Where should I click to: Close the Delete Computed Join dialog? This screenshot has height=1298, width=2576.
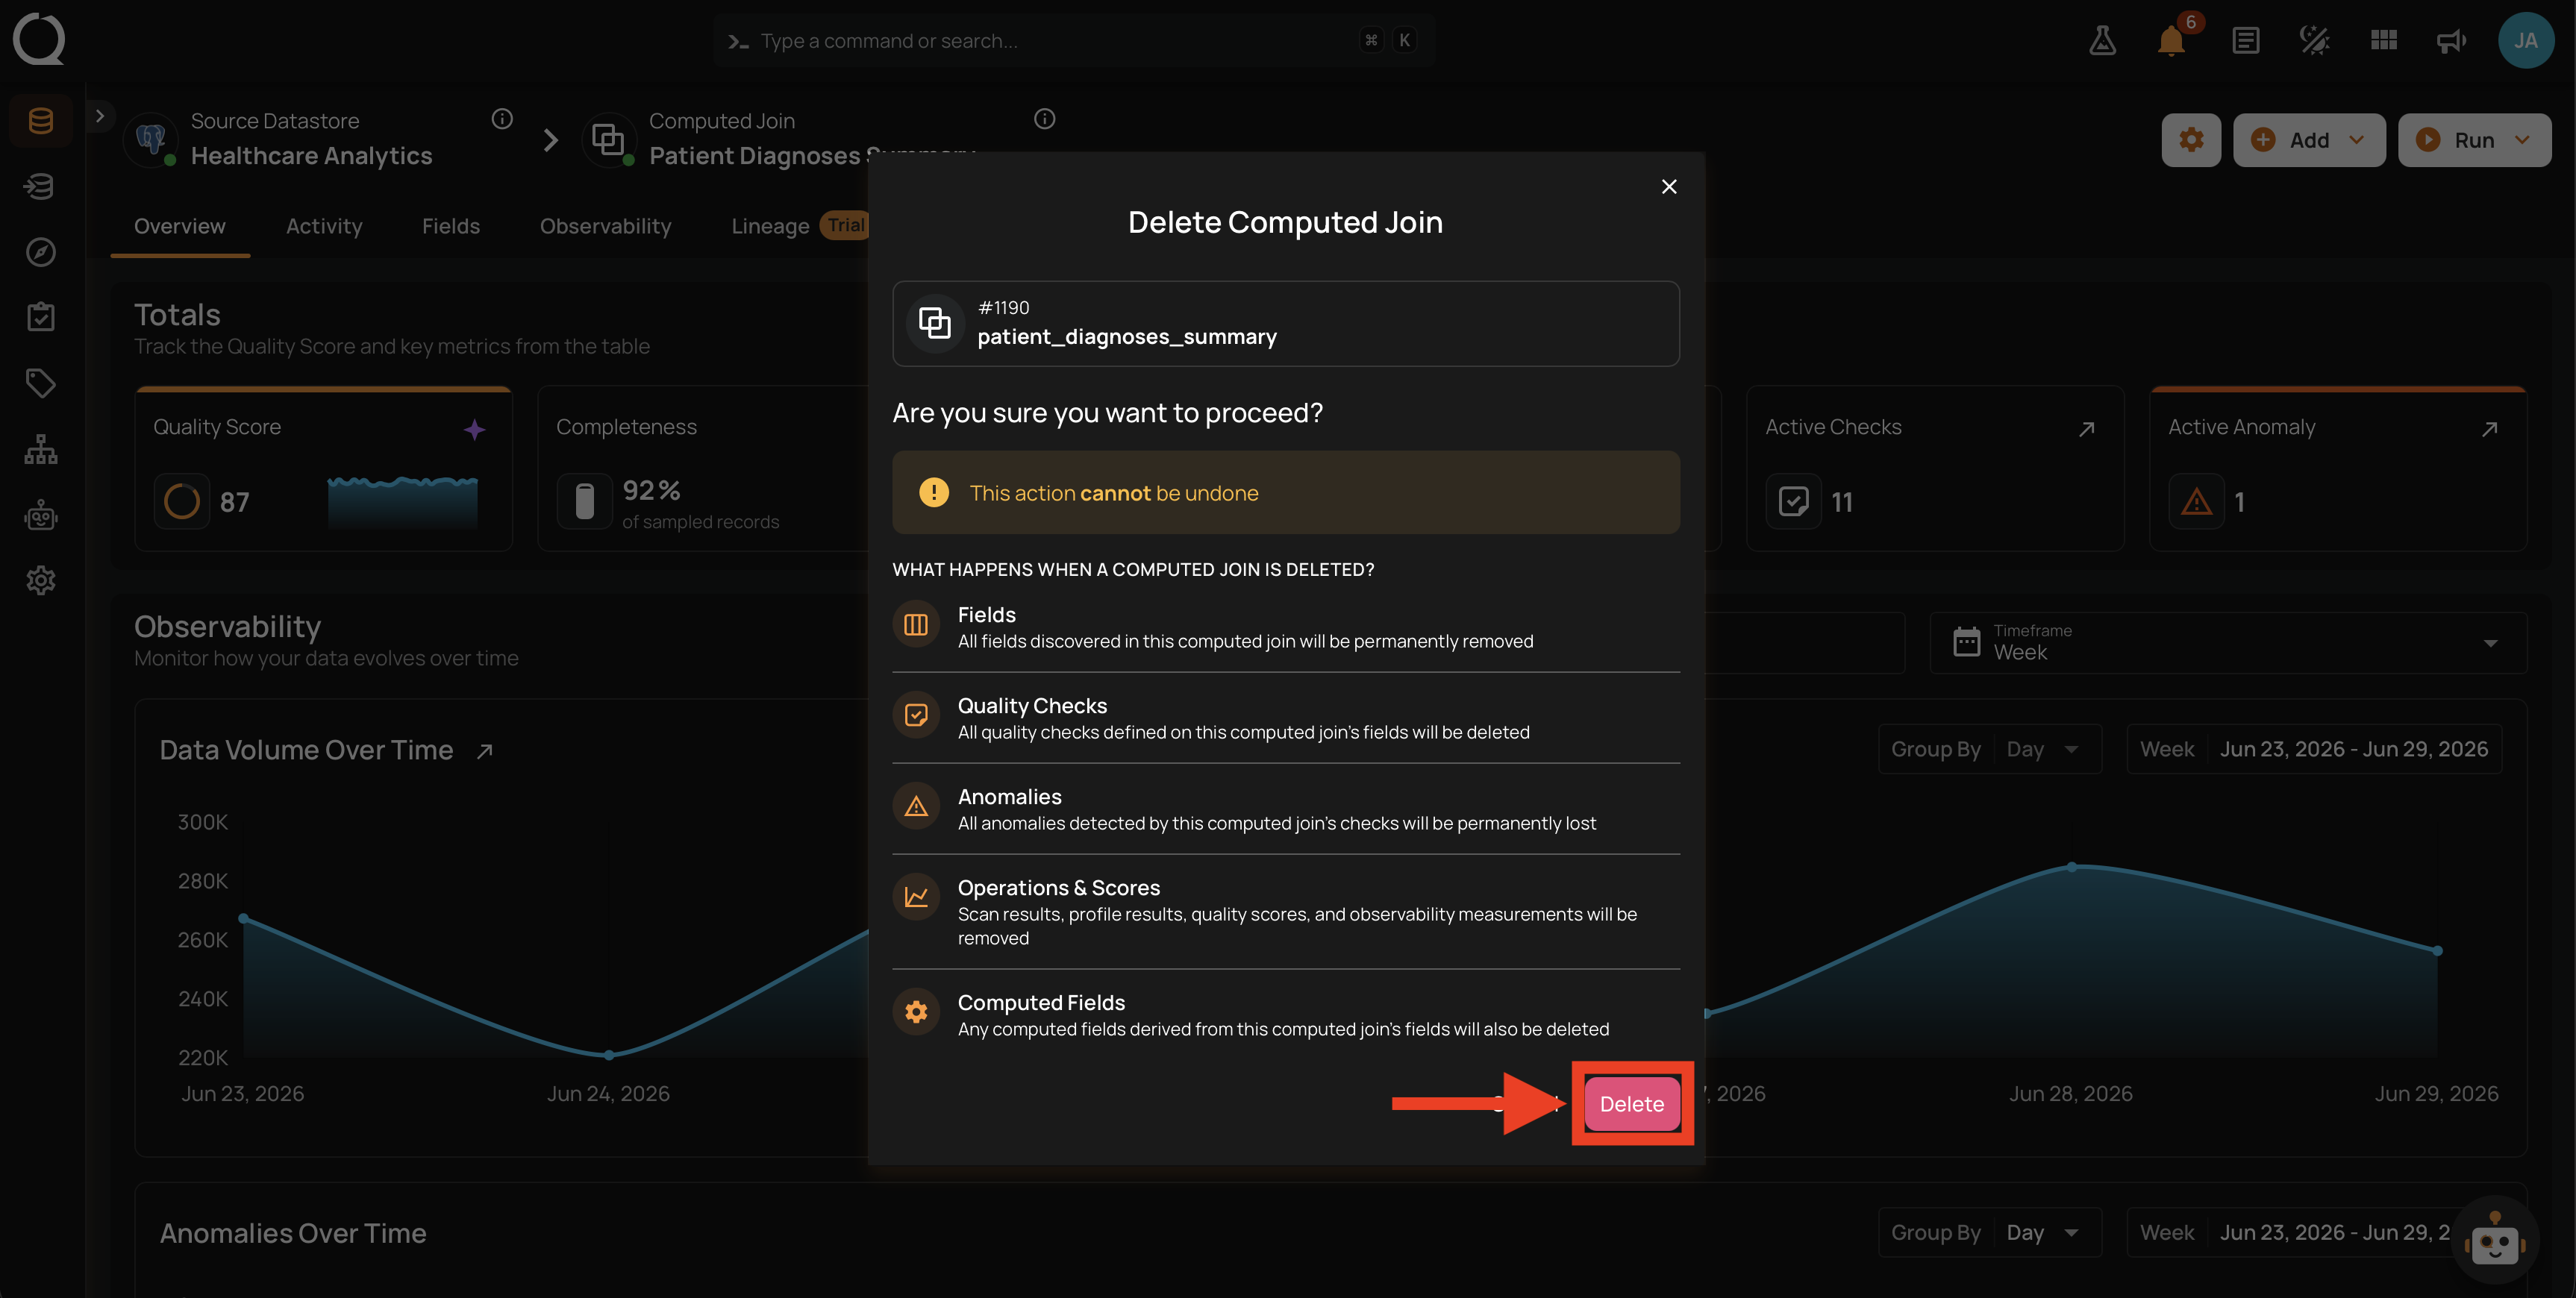1668,187
